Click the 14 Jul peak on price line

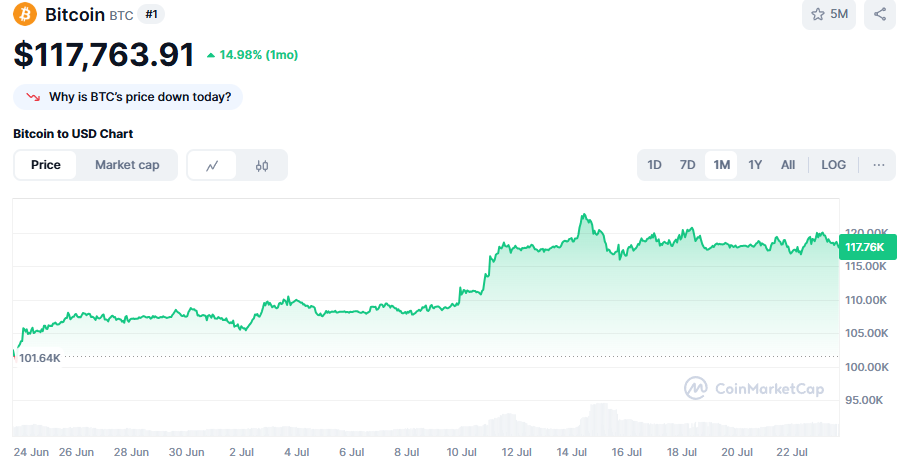coord(584,215)
